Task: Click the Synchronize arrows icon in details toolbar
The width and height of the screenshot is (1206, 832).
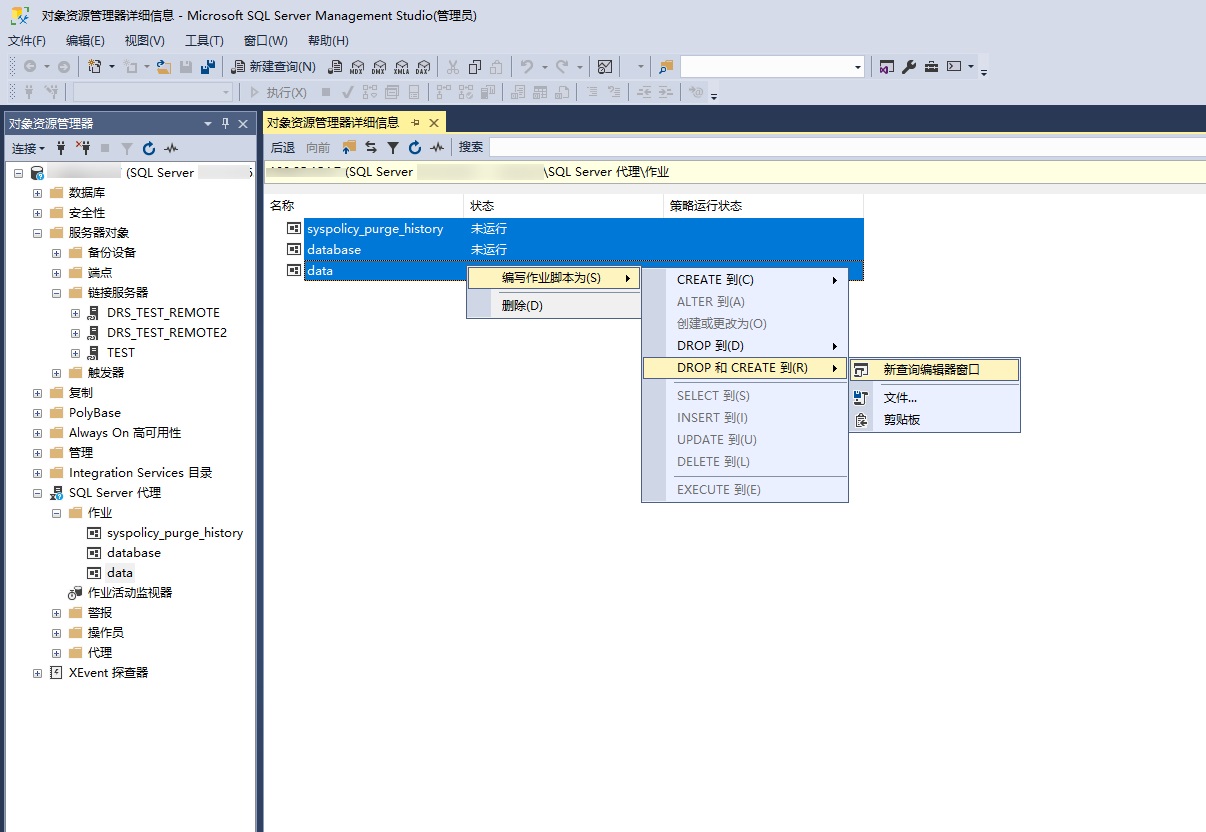Action: (371, 147)
